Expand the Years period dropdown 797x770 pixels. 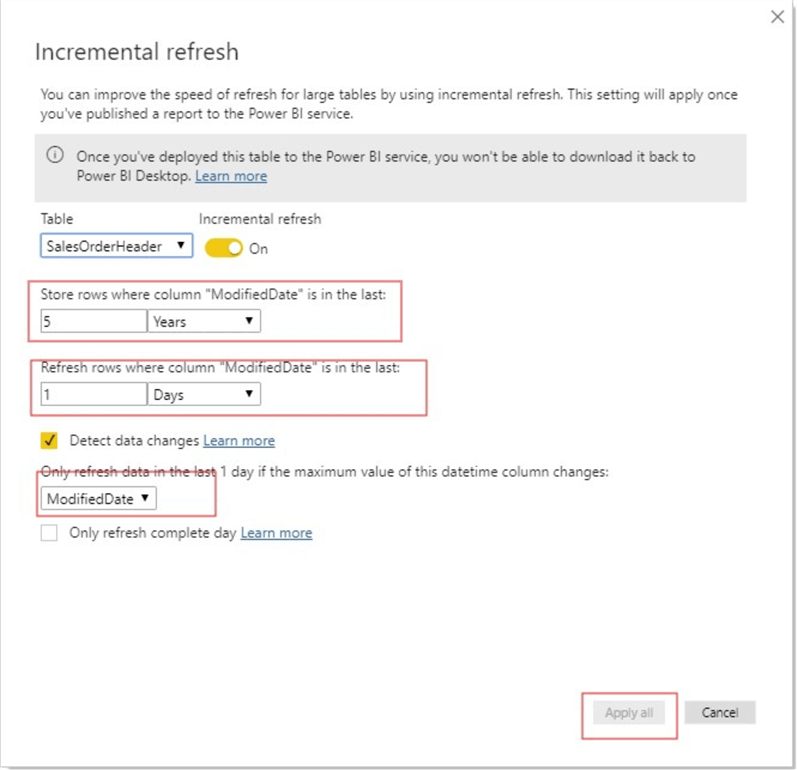(204, 321)
